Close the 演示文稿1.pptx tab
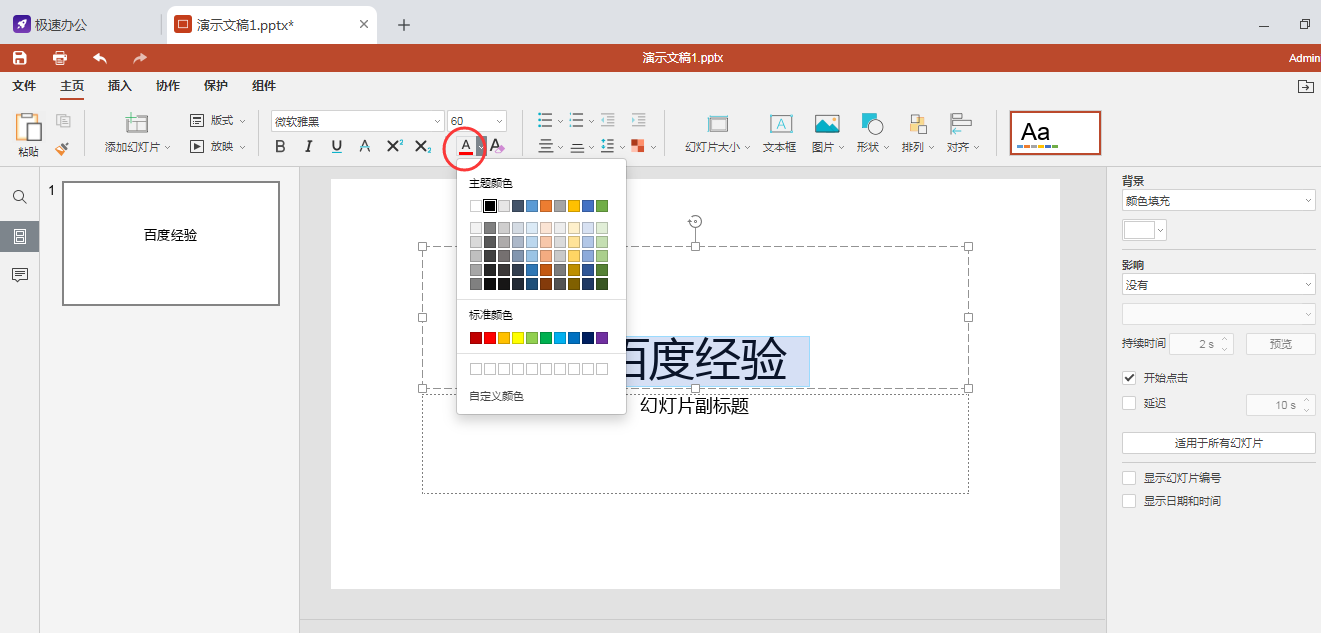The image size is (1321, 633). [x=364, y=25]
